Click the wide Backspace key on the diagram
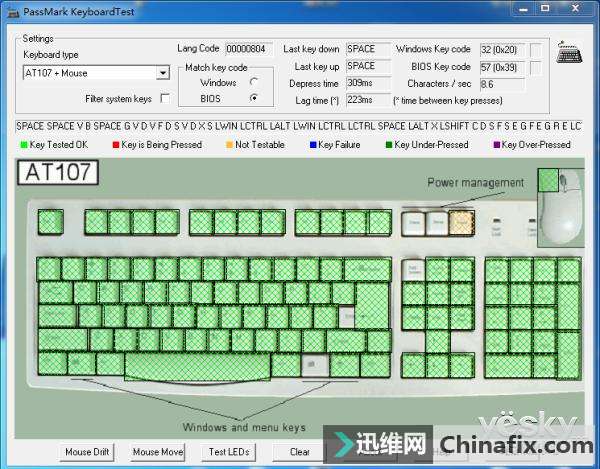Viewport: 600px width, 469px height. 368,269
